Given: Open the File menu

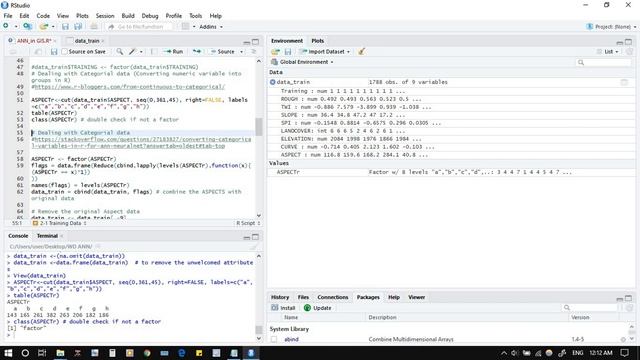Looking at the screenshot, I should pyautogui.click(x=8, y=16).
